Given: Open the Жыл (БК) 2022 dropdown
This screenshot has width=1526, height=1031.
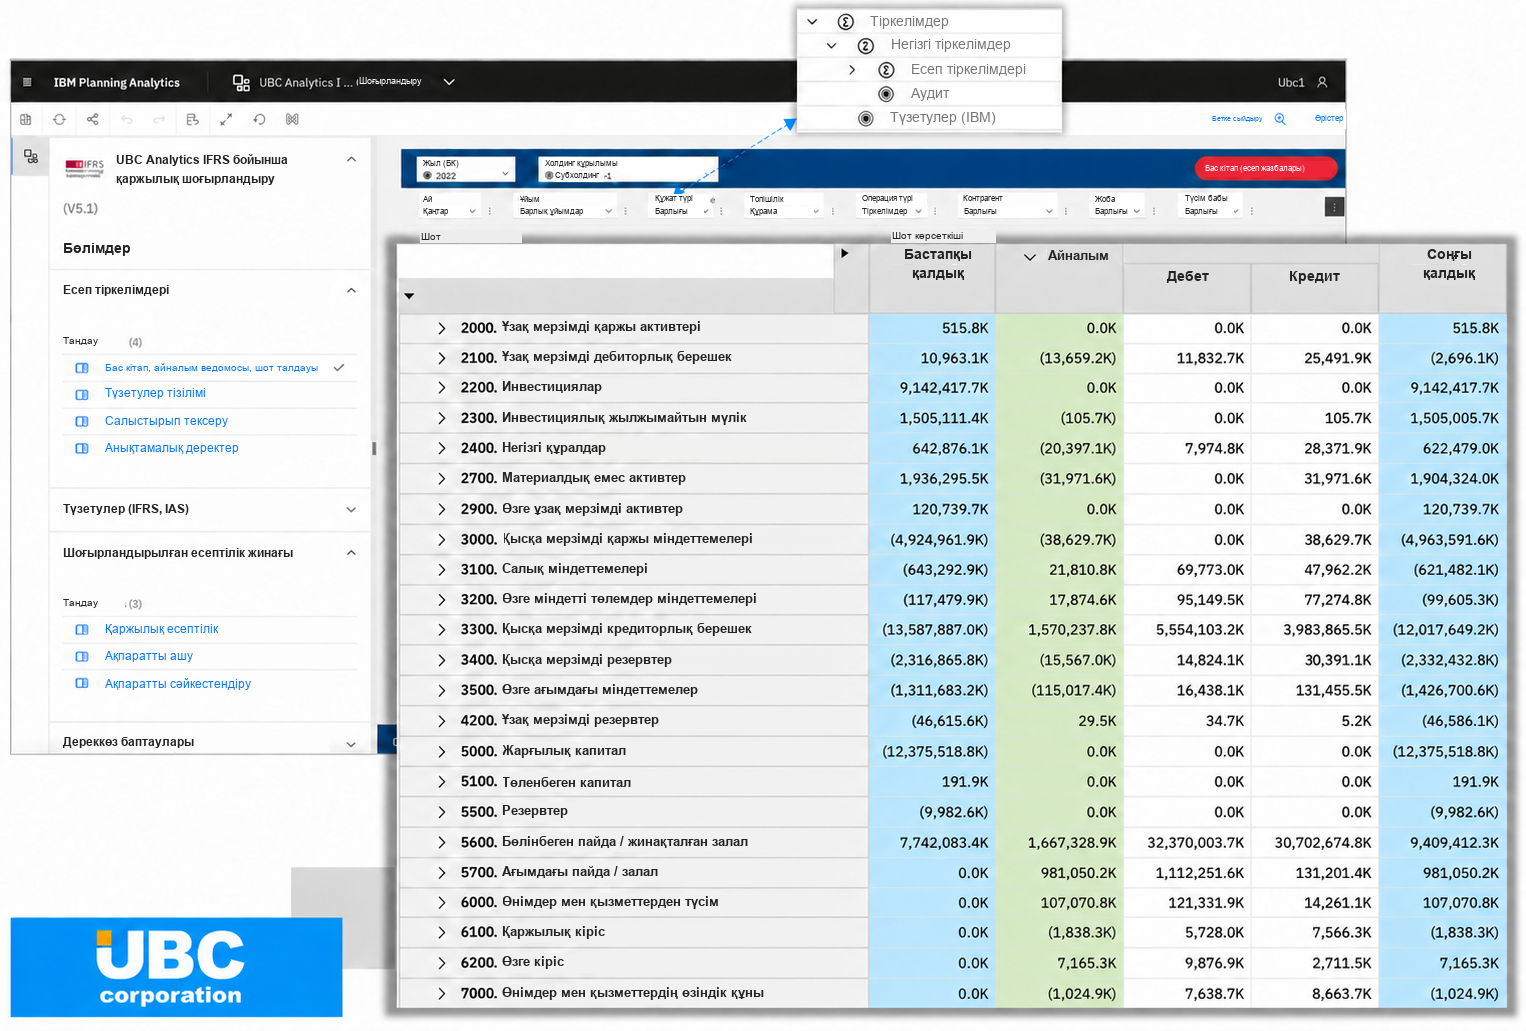Looking at the screenshot, I should pos(465,169).
